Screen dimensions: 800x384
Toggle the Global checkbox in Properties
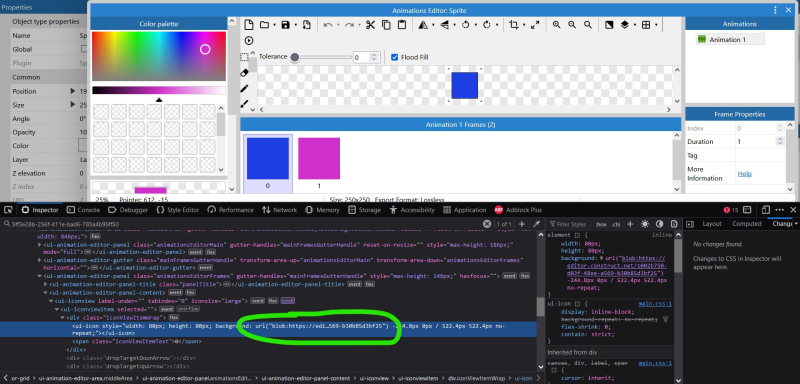point(84,49)
